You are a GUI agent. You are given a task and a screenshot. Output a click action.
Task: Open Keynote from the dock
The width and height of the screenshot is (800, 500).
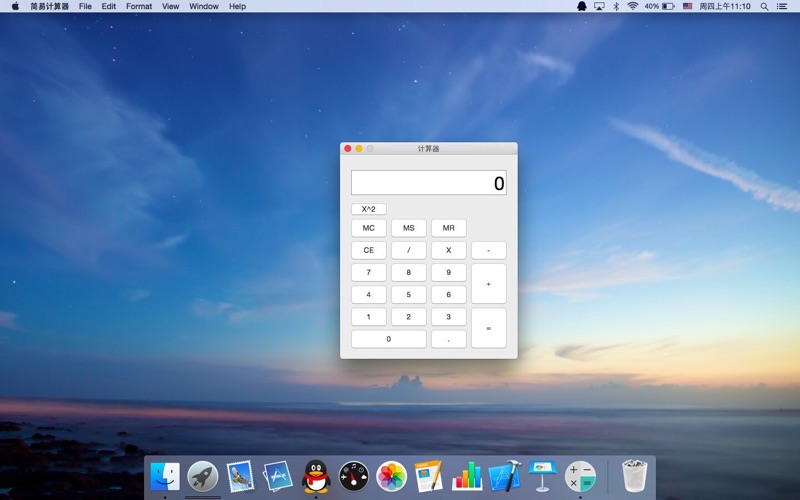542,476
